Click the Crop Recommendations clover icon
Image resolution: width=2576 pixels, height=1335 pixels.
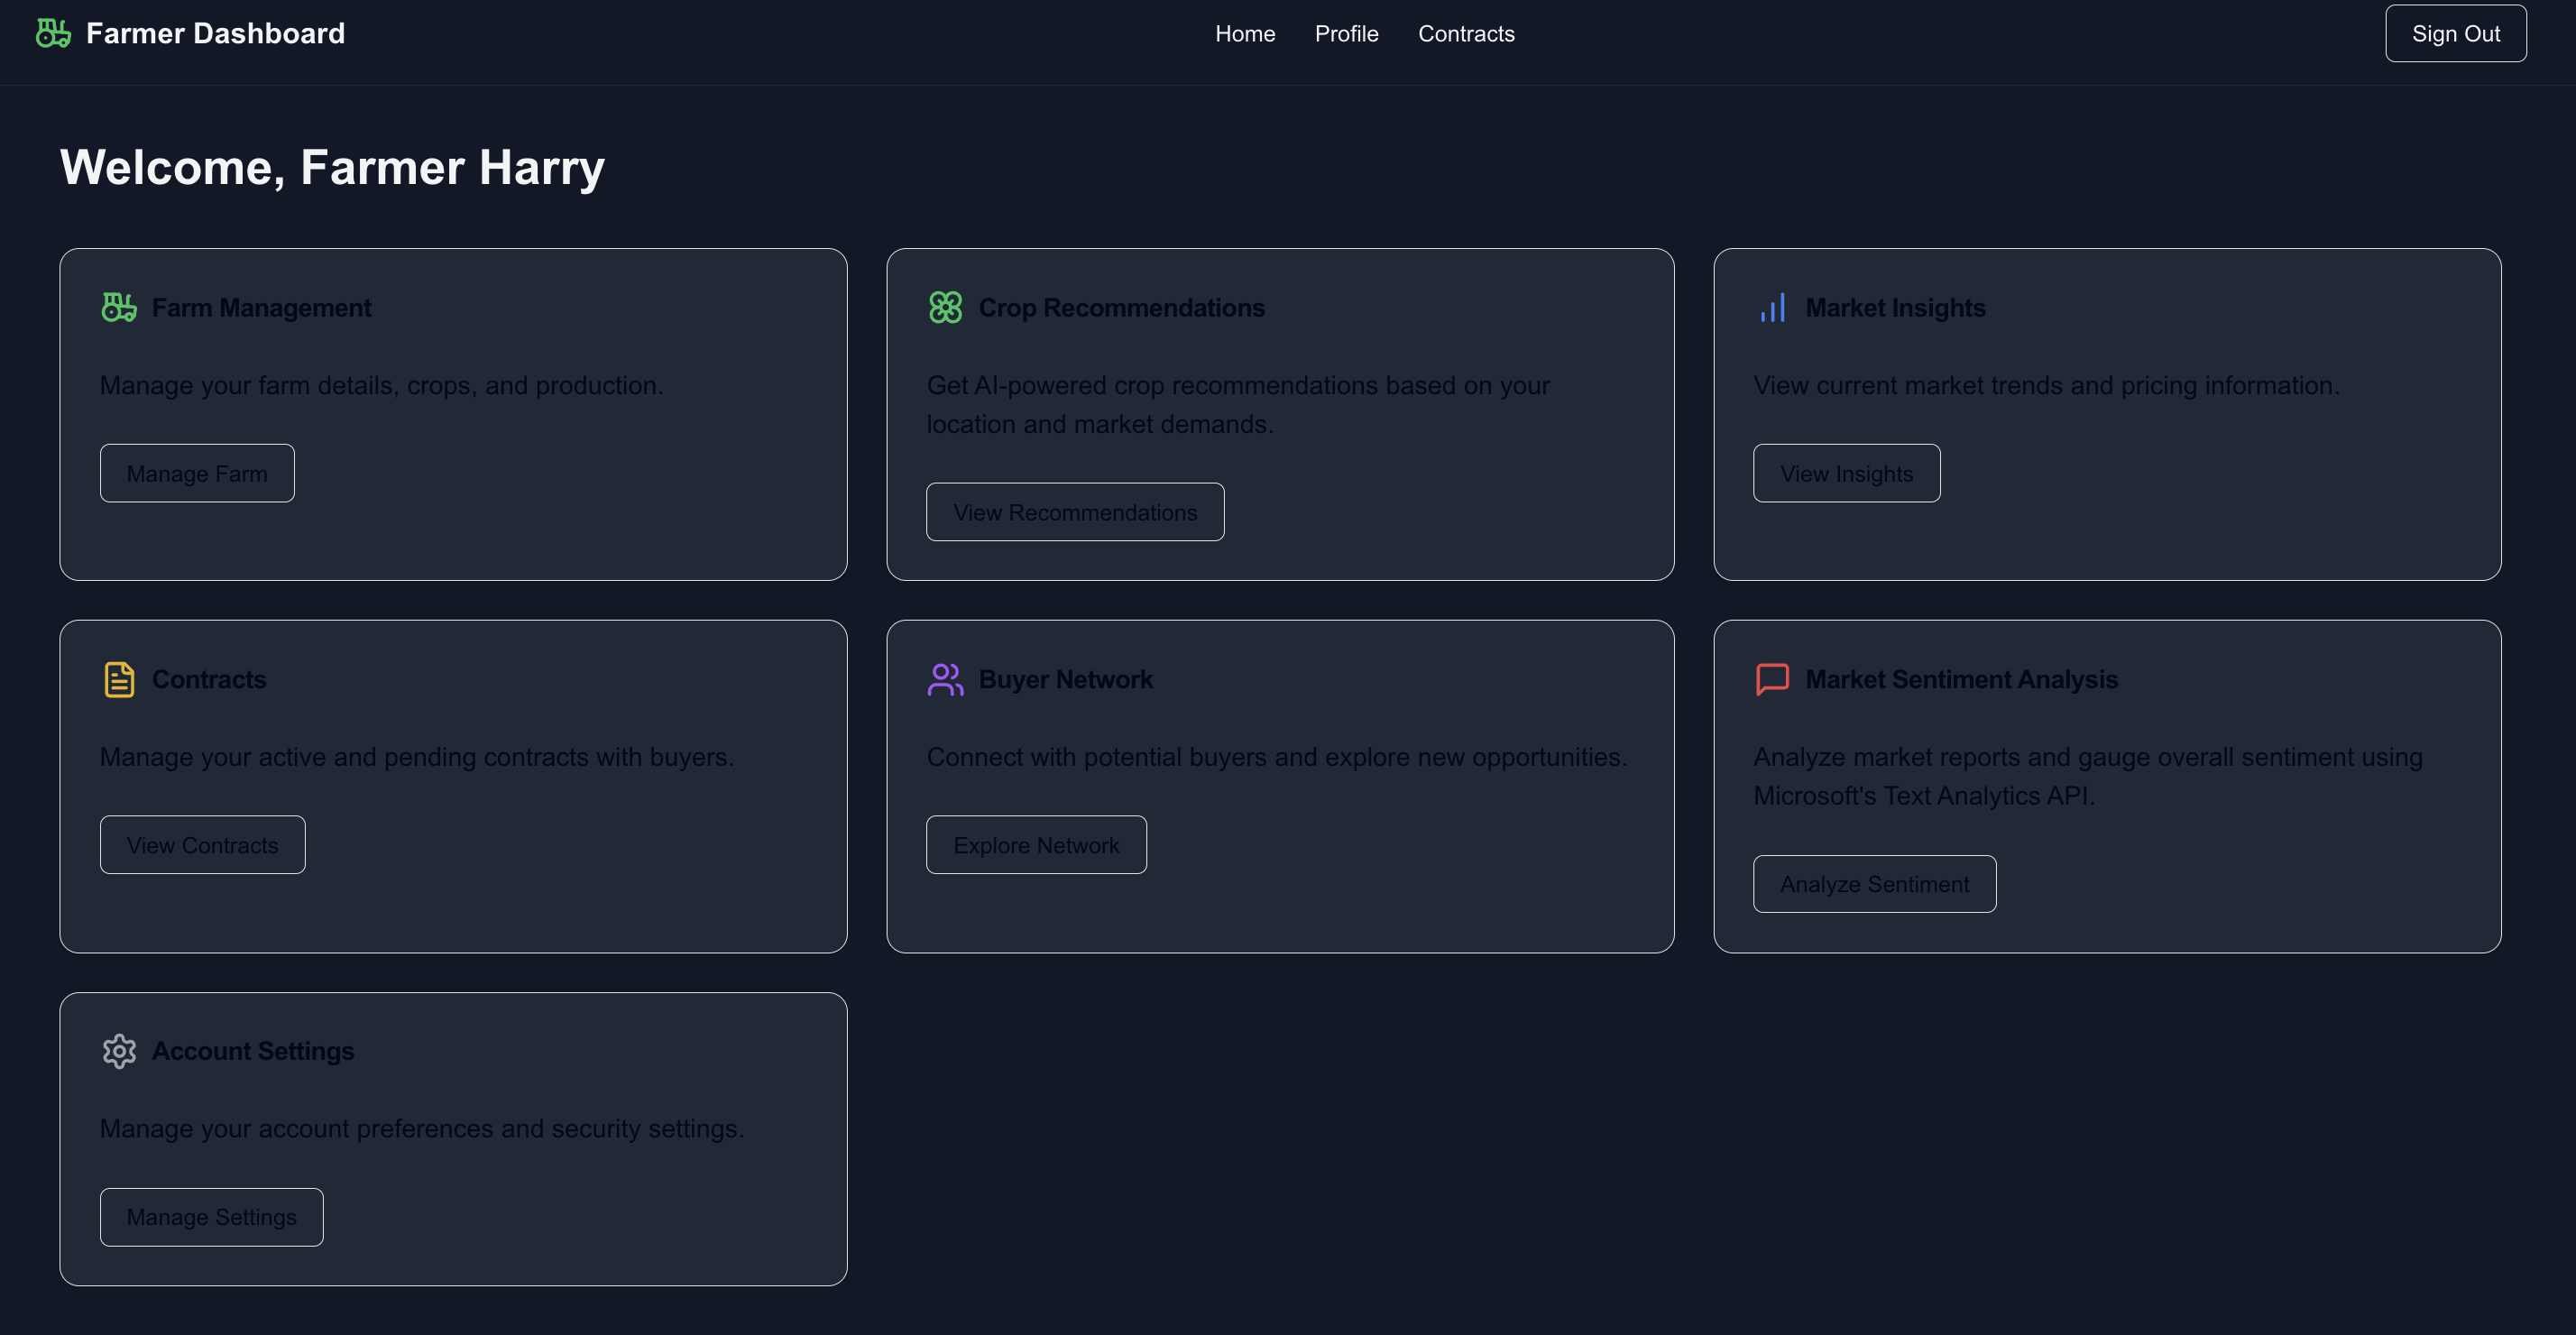(x=945, y=307)
